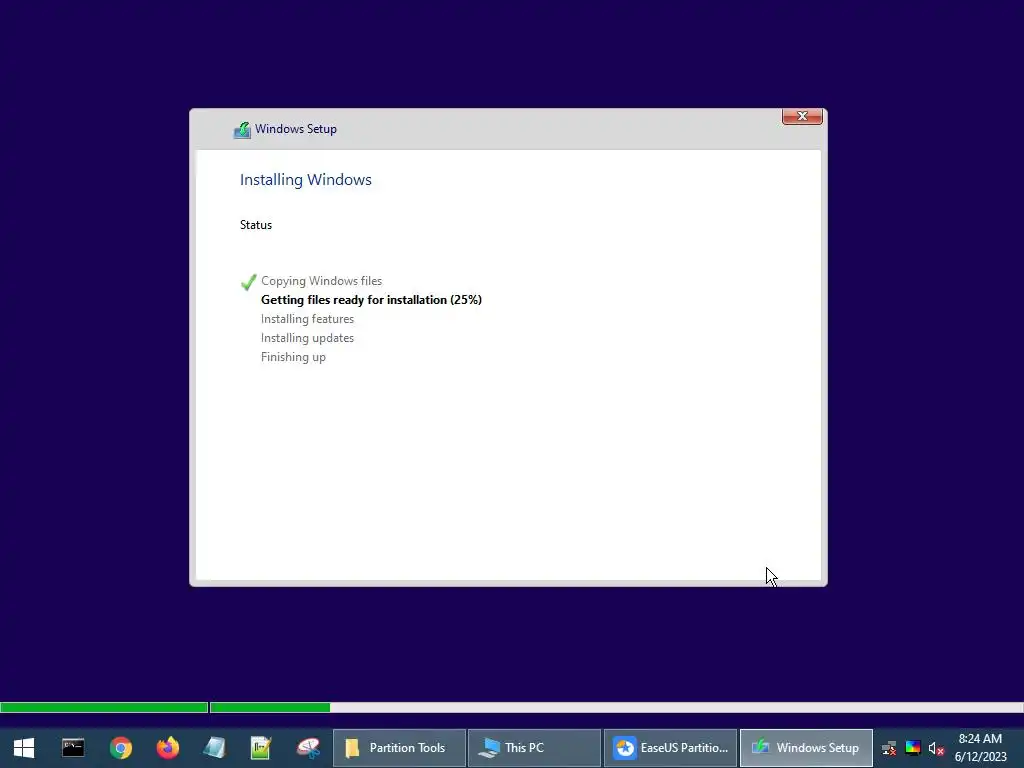Click 'Getting files ready for installation (25%)'
The height and width of the screenshot is (768, 1024).
(371, 300)
